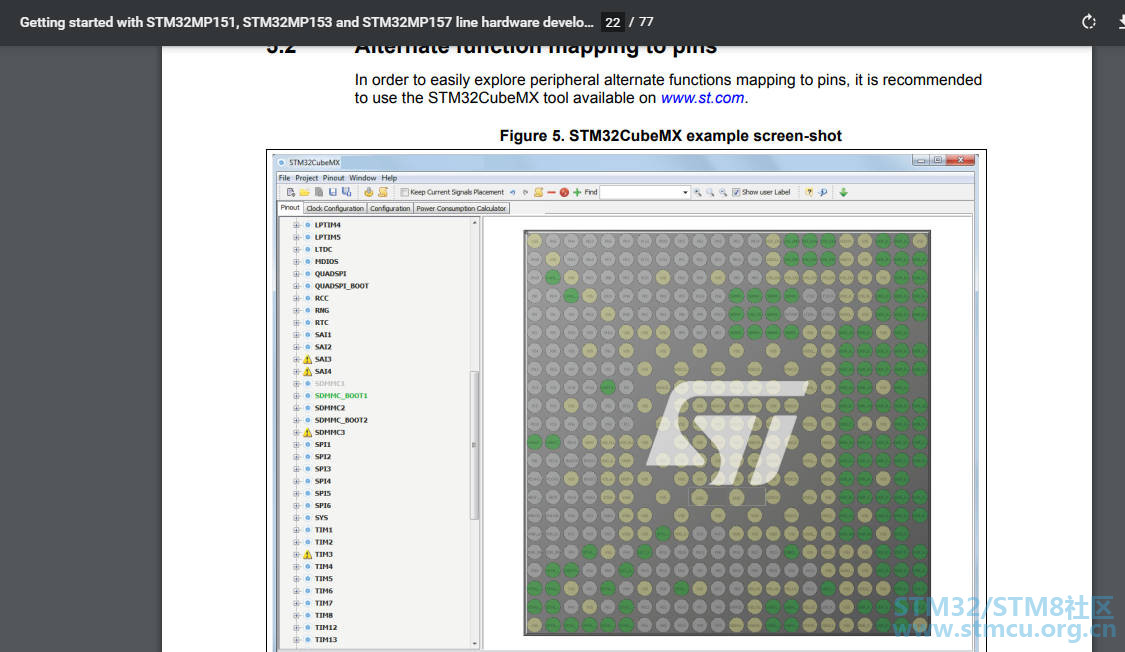Toggle the Show user Label checkbox
Viewport: 1125px width, 652px height.
(x=736, y=192)
